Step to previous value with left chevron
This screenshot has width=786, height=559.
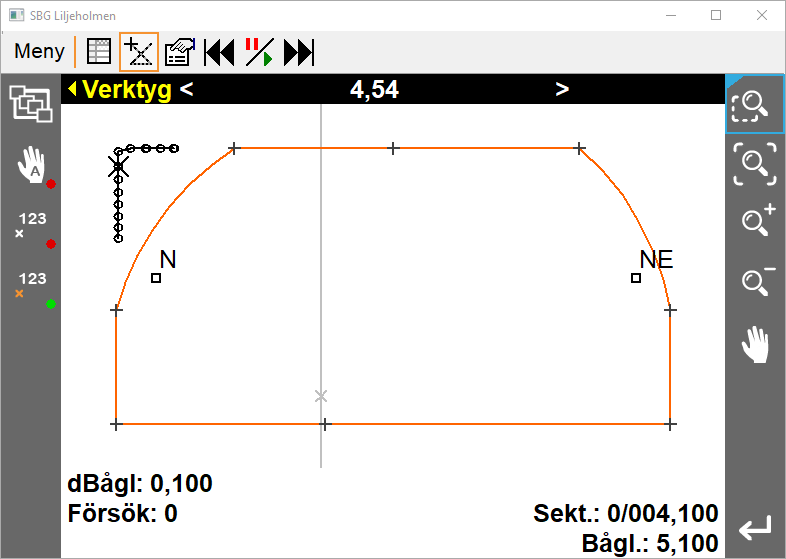[187, 90]
